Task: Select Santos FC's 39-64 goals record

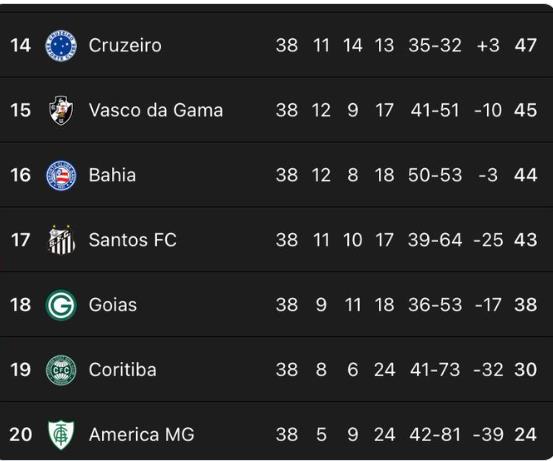Action: [435, 240]
